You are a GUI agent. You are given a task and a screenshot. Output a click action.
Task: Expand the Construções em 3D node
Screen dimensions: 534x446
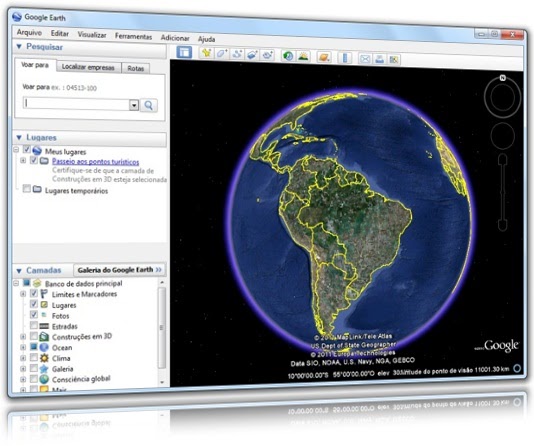click(x=23, y=337)
